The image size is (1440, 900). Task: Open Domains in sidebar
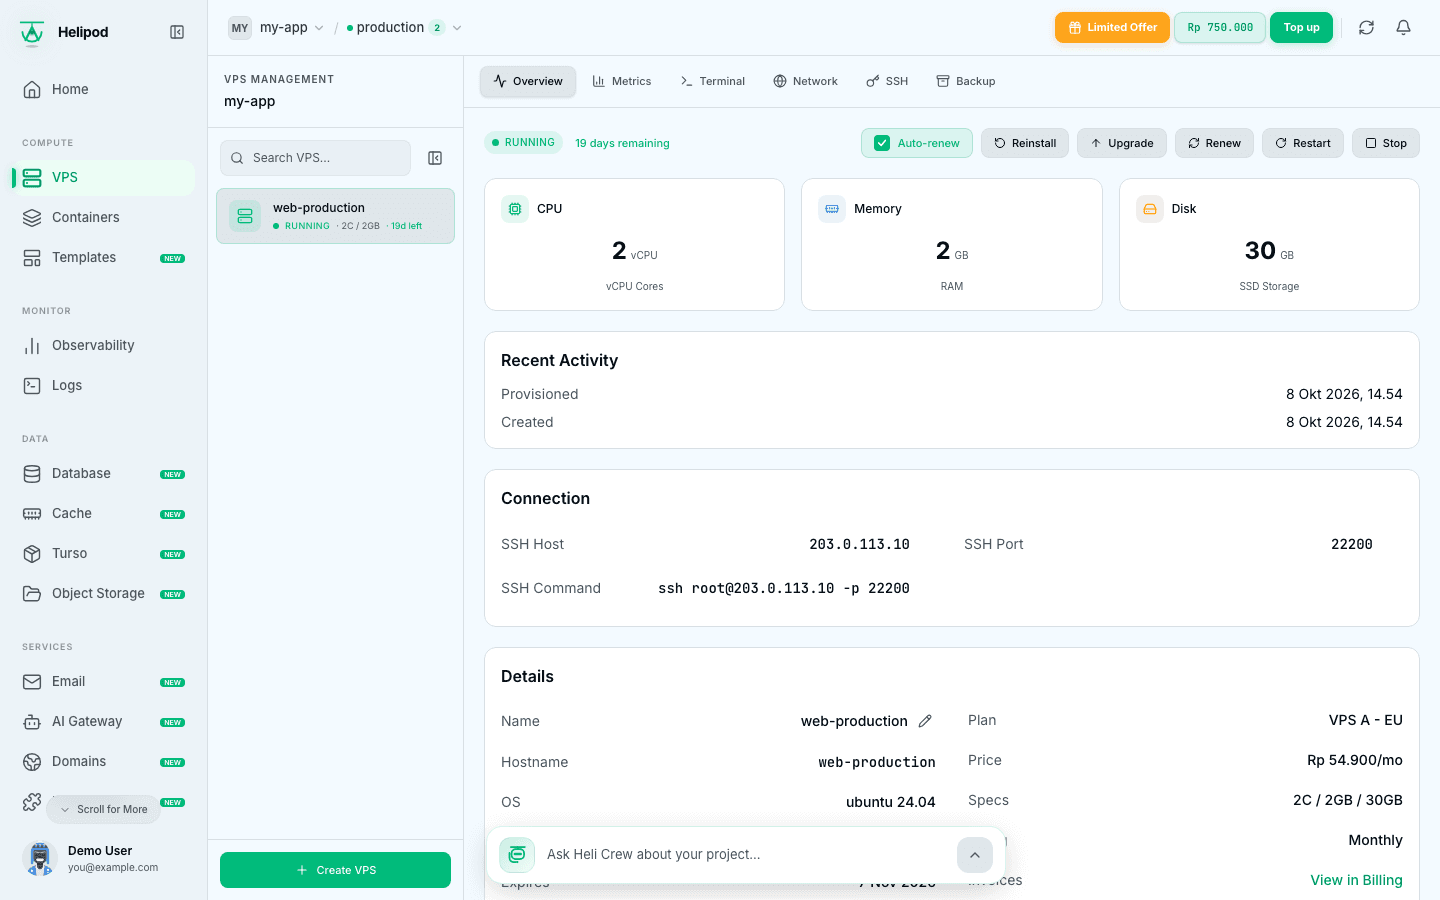[104, 761]
